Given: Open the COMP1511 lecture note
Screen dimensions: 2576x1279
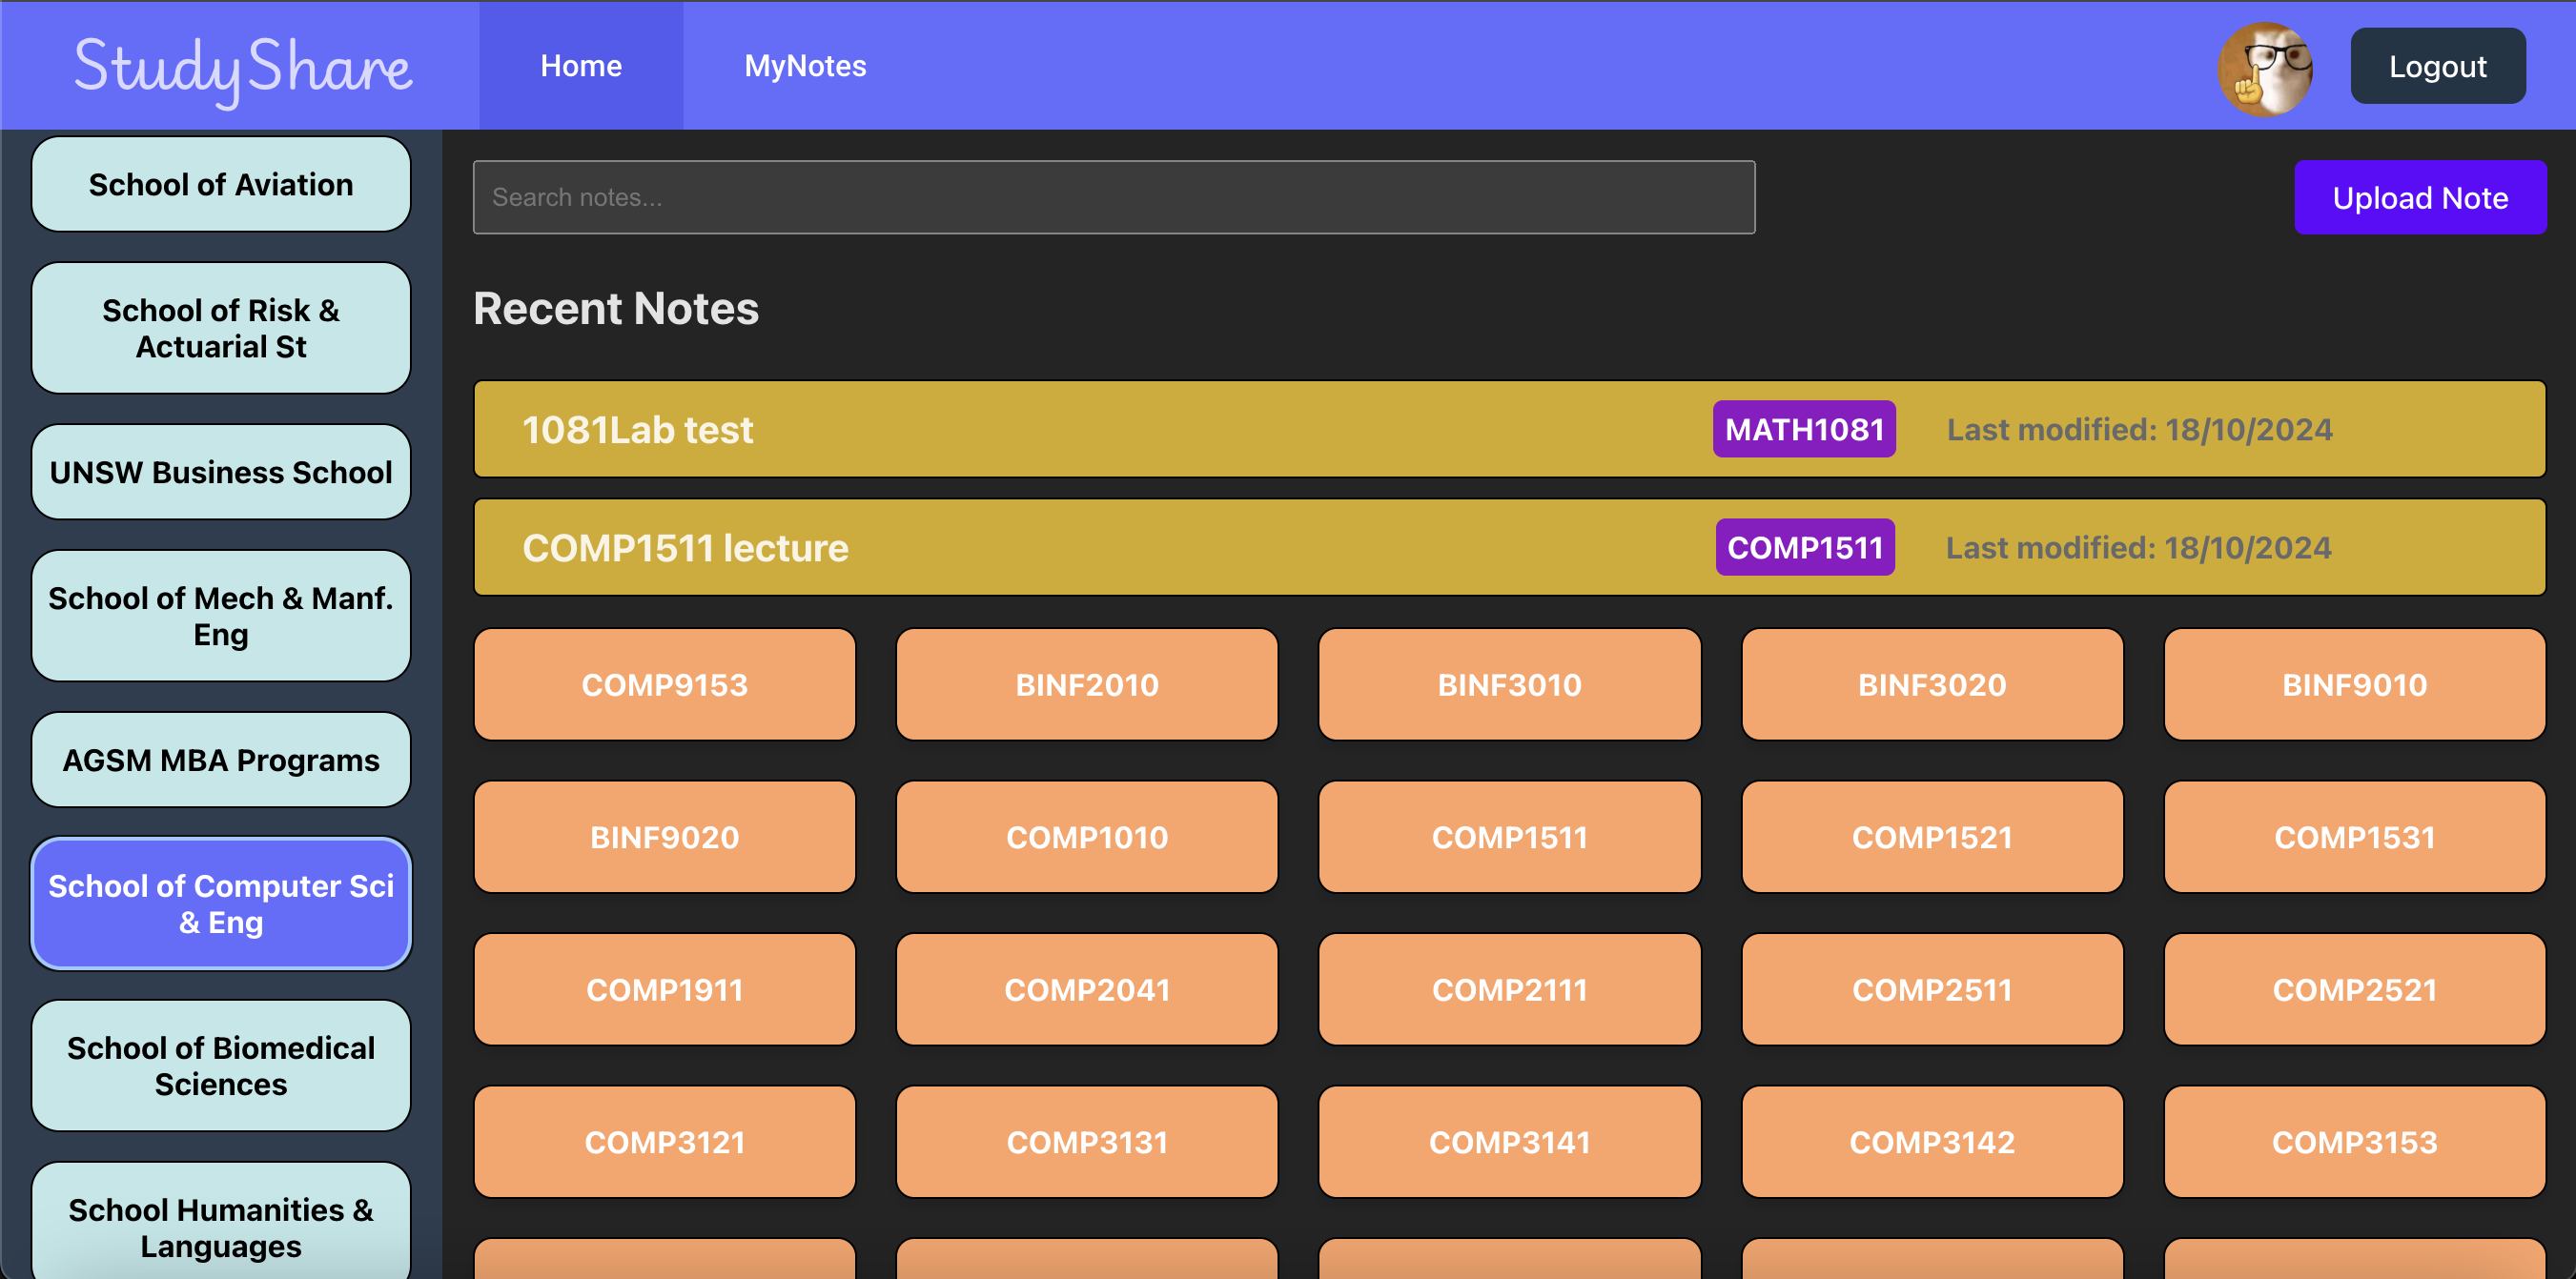Looking at the screenshot, I should pyautogui.click(x=685, y=548).
